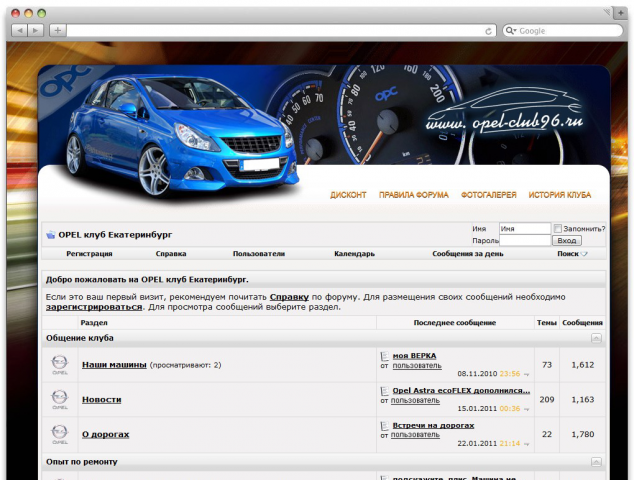634x480 pixels.
Task: Focus the Пароль password field
Action: (525, 241)
